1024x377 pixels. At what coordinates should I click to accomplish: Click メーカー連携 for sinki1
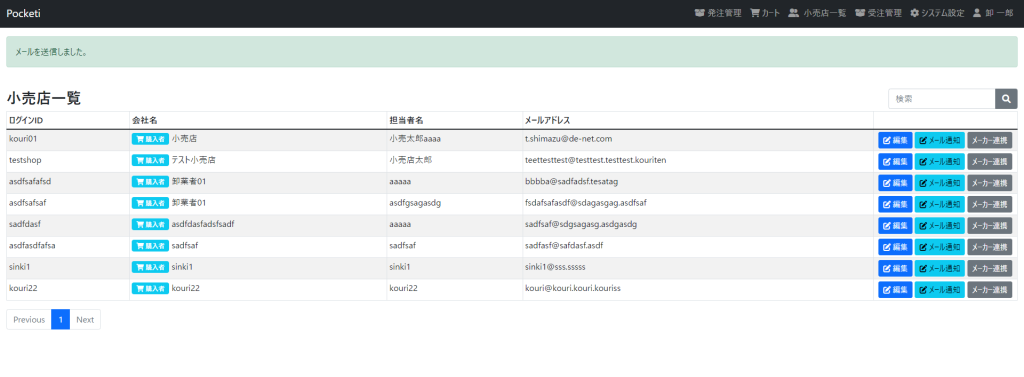[989, 269]
